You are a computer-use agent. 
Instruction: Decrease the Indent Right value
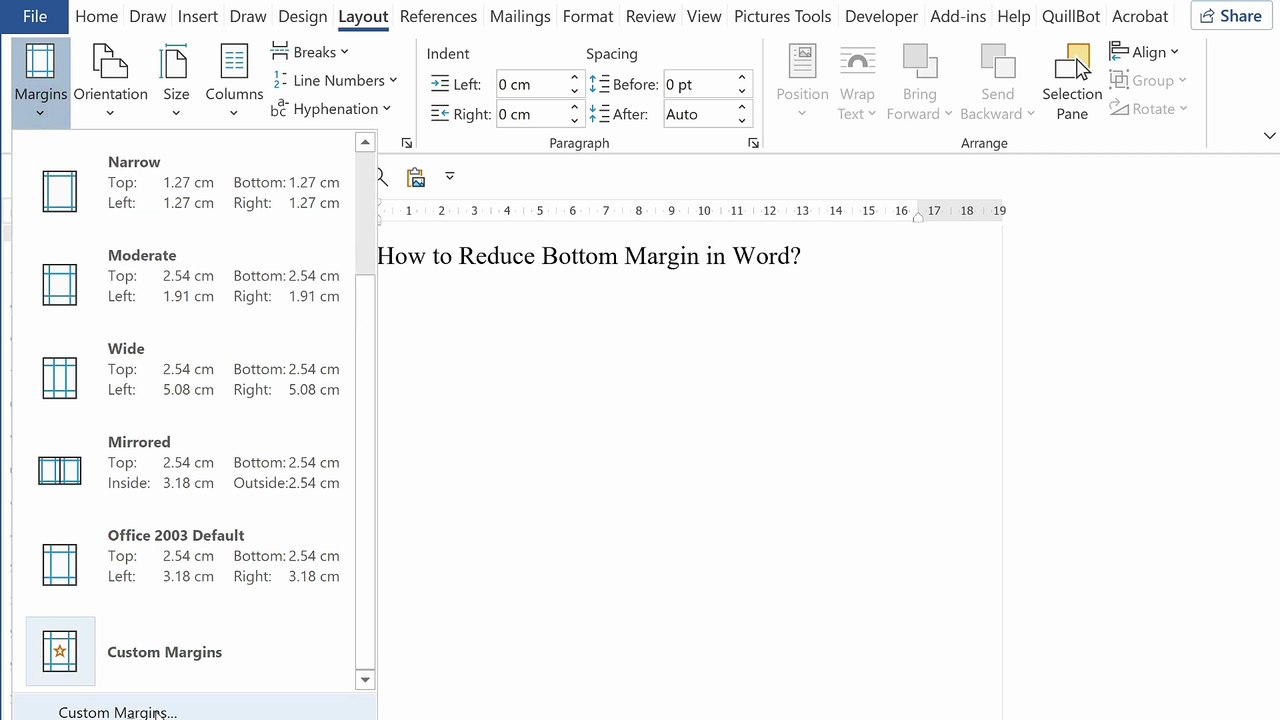tap(574, 120)
